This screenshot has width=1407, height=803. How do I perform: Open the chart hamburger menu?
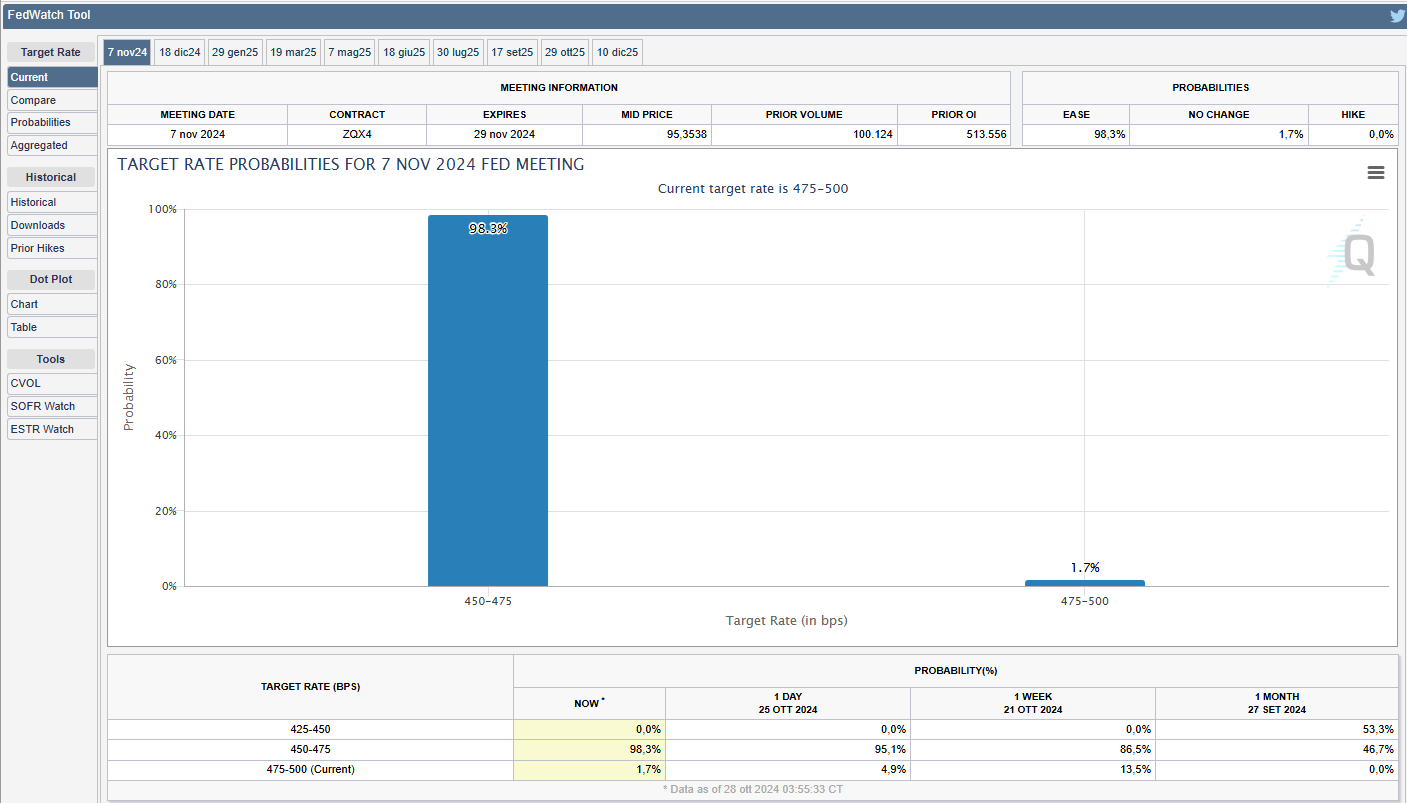pos(1375,173)
